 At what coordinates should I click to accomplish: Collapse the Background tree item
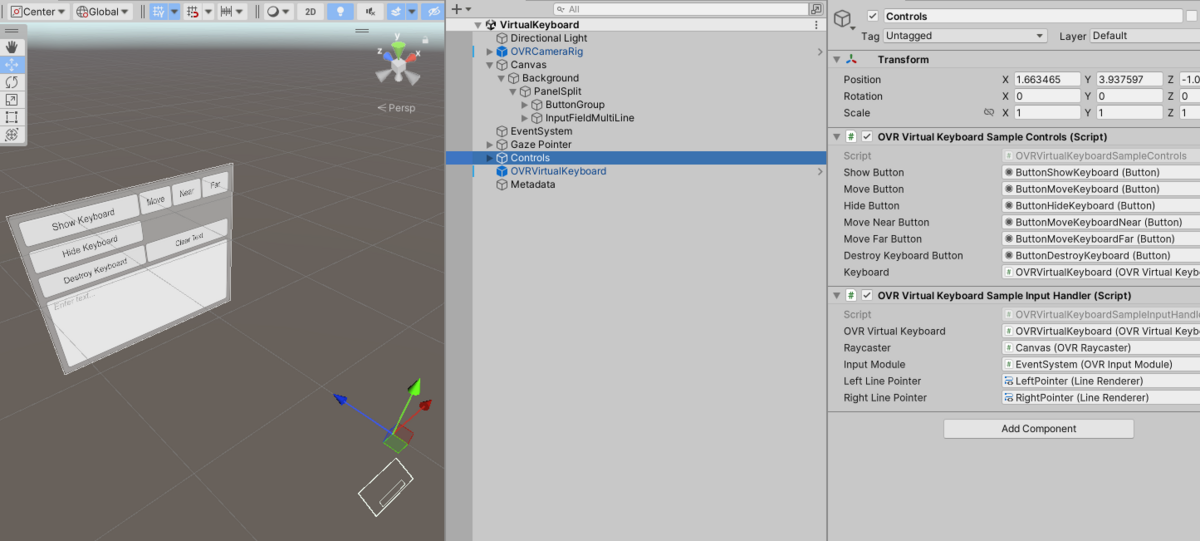(501, 78)
